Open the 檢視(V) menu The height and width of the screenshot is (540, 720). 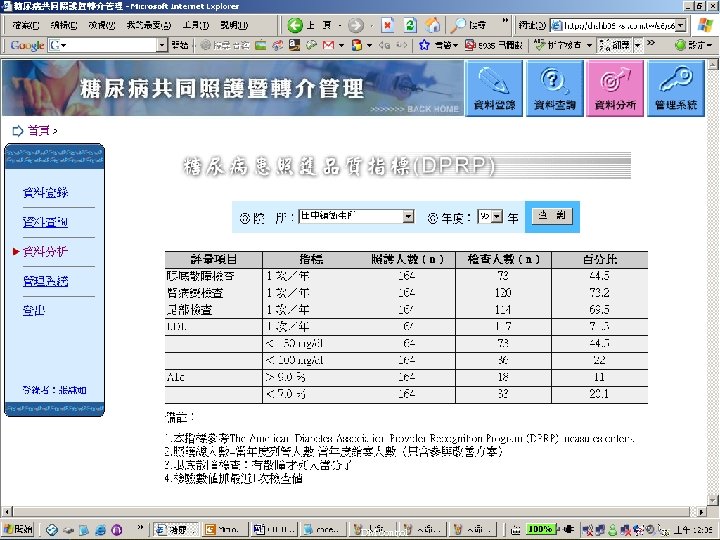[101, 25]
